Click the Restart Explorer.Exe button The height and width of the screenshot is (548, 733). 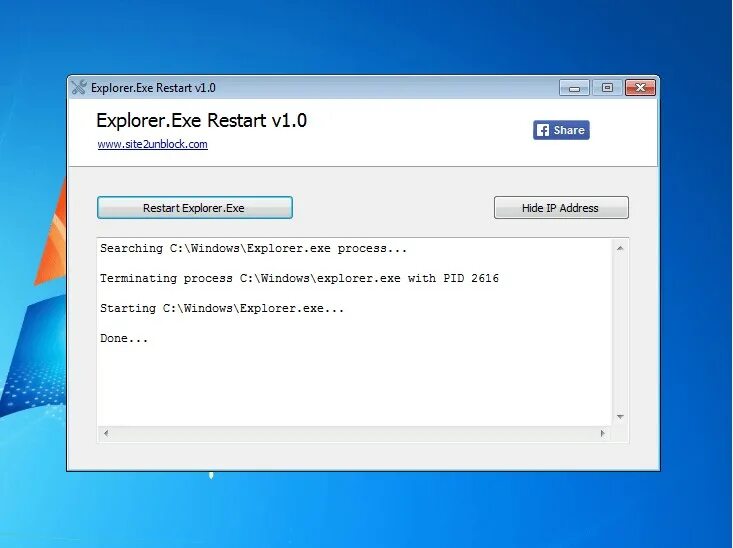195,208
